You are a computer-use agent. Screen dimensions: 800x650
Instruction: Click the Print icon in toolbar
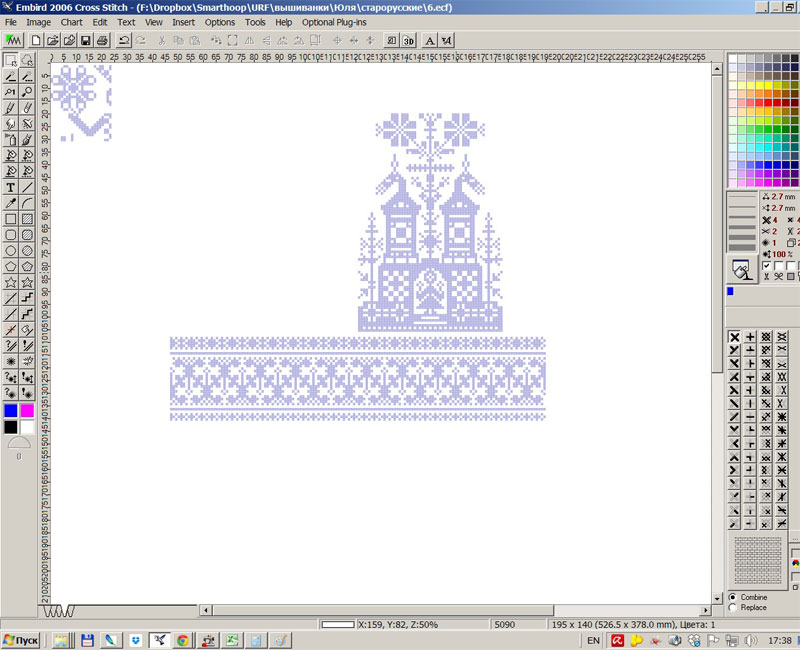click(x=101, y=41)
